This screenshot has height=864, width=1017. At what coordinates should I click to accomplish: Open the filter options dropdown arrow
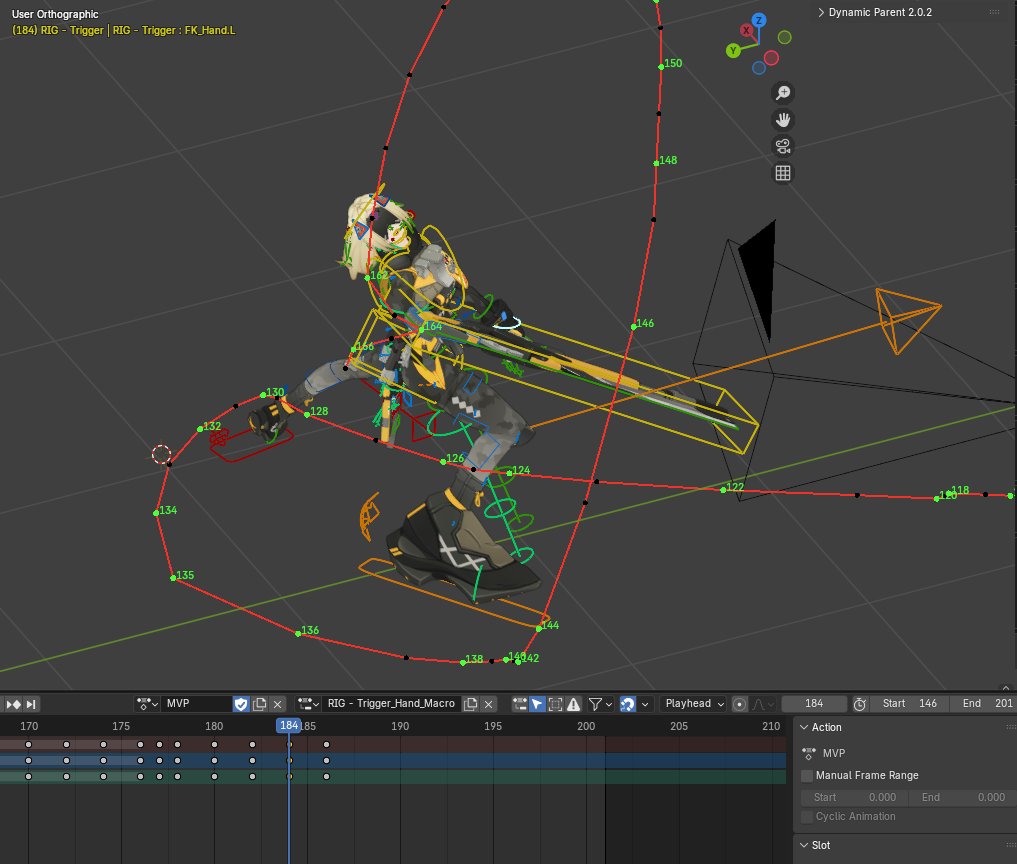608,704
